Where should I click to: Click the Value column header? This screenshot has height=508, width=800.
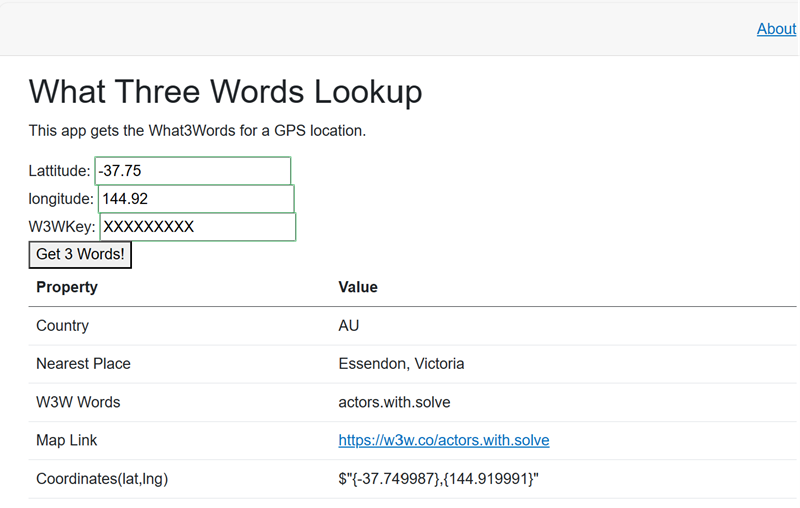358,287
